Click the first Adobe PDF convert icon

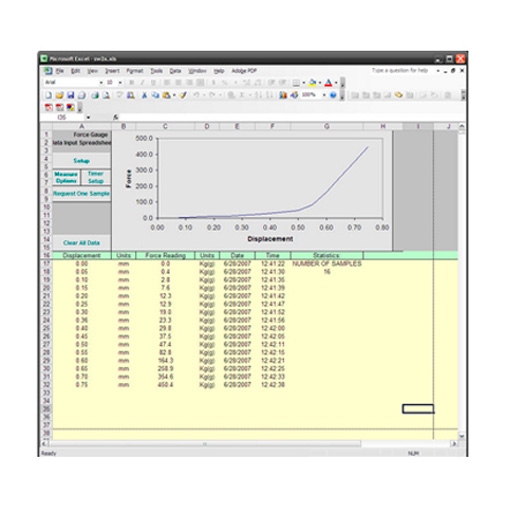click(x=49, y=107)
